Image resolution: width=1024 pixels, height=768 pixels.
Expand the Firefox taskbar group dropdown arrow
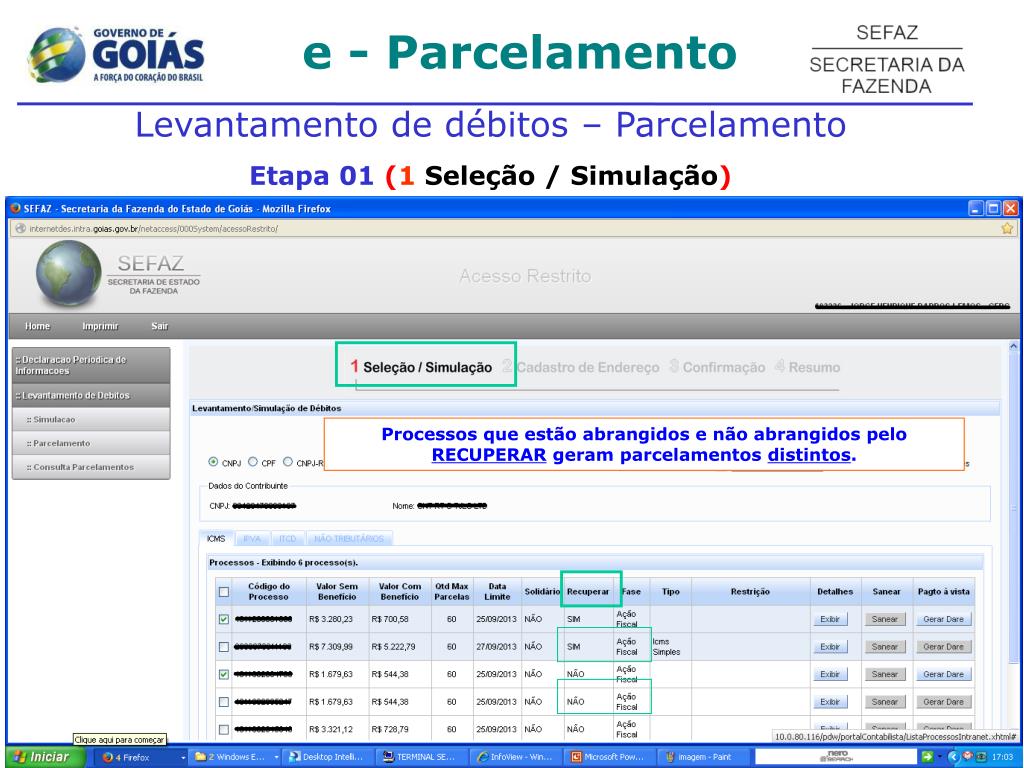tap(184, 758)
